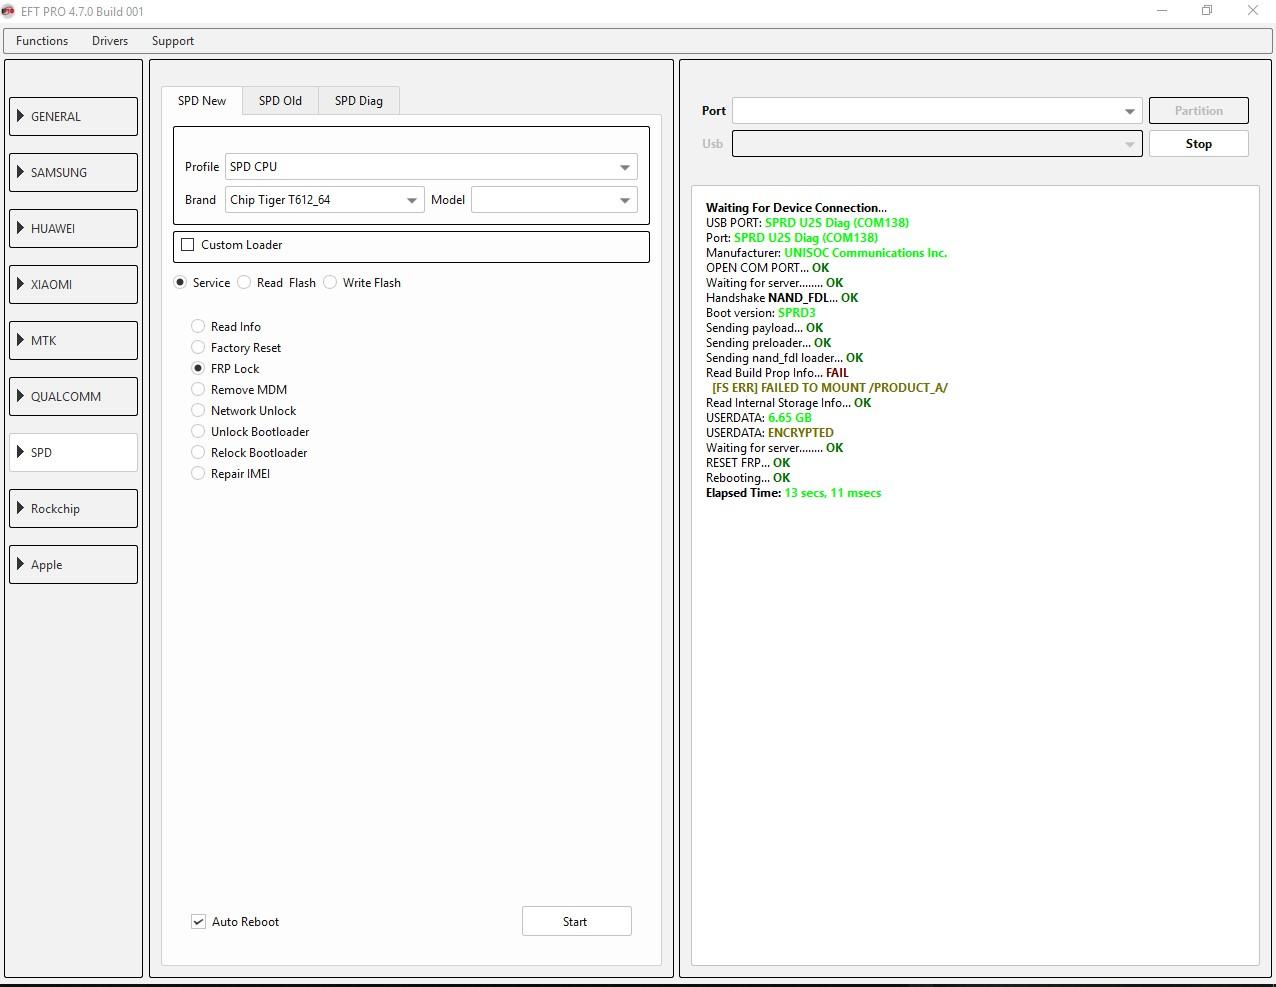Viewport: 1276px width, 987px height.
Task: Open the Port dropdown
Action: [1128, 110]
